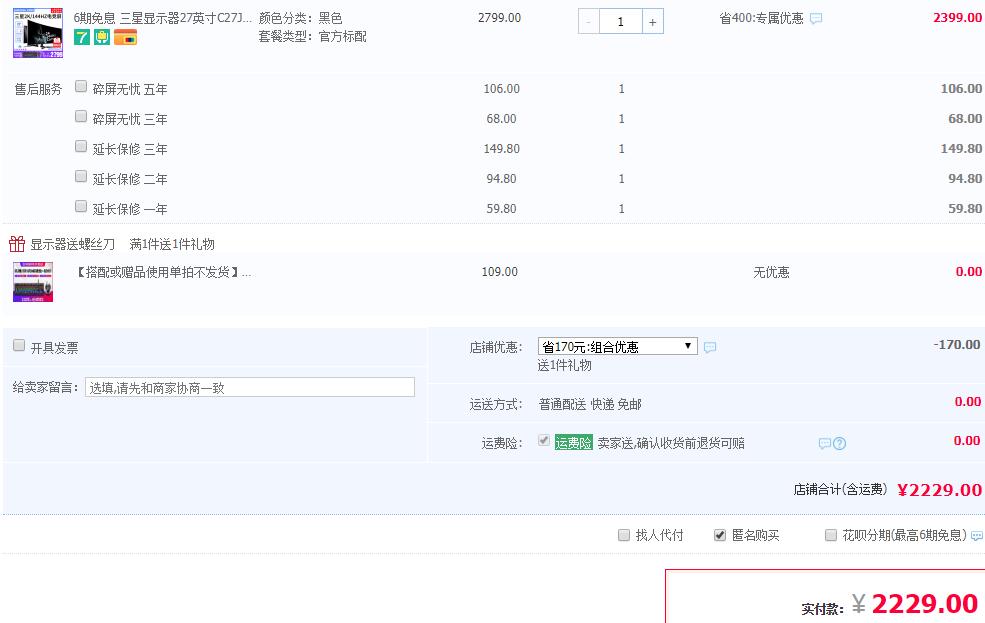
Task: Click the 实付款 ¥2229.00 final amount
Action: [890, 604]
